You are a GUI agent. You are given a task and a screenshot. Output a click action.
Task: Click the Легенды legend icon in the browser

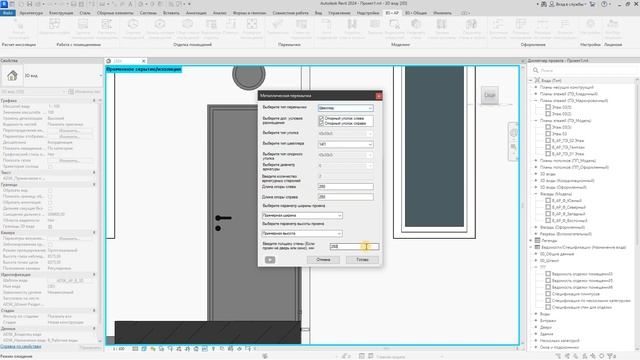[x=538, y=240]
